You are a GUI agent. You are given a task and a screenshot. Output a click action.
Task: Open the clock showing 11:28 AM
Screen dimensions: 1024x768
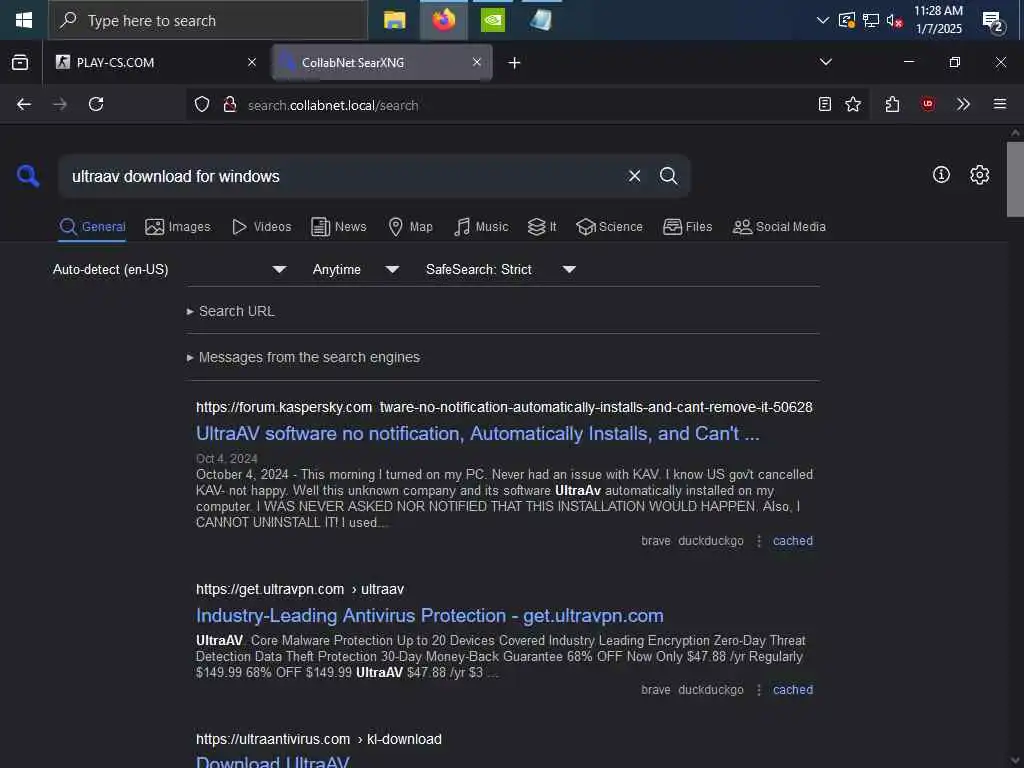tap(938, 20)
